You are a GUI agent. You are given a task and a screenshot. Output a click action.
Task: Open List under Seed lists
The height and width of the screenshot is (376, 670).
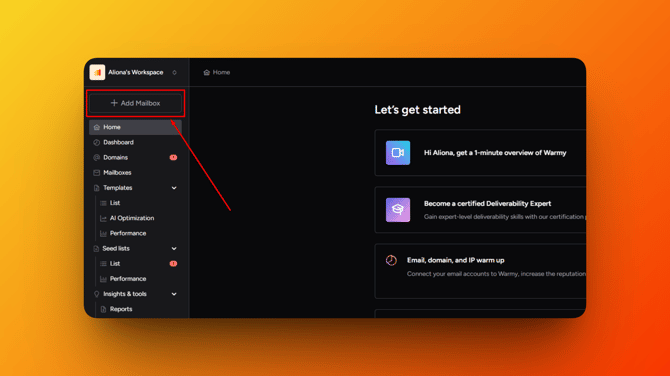[115, 264]
